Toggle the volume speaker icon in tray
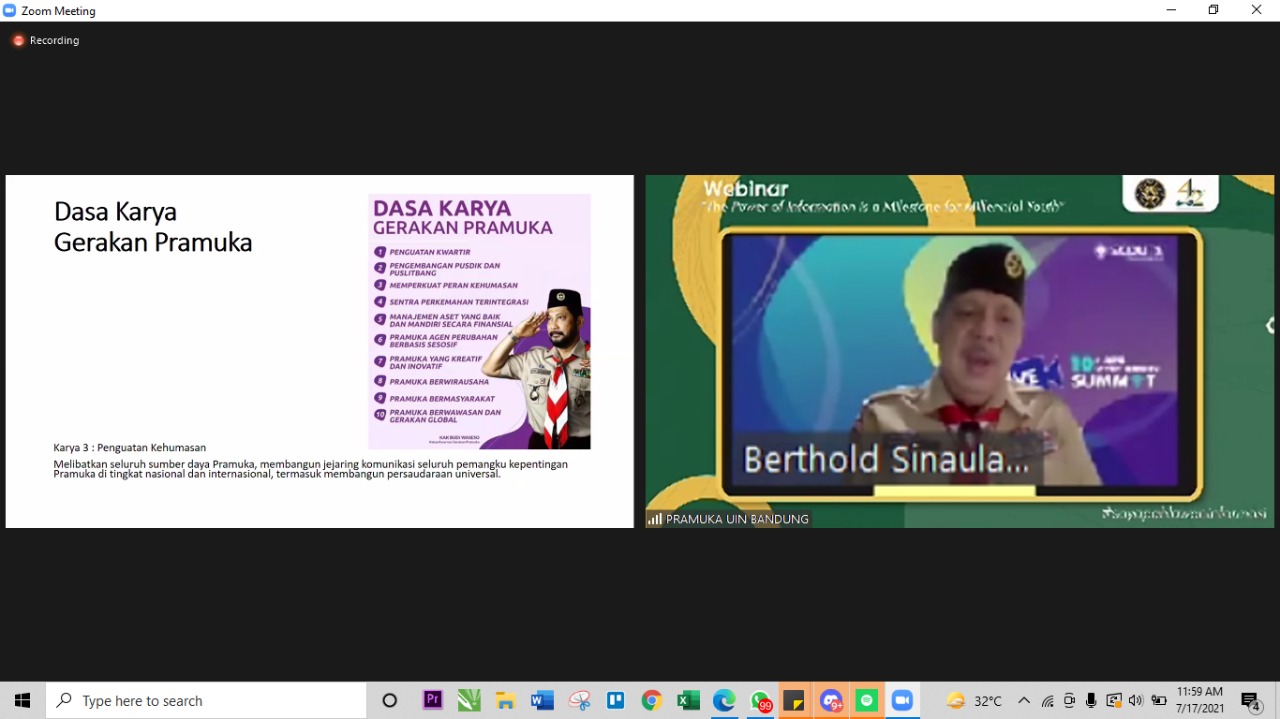 click(1136, 700)
